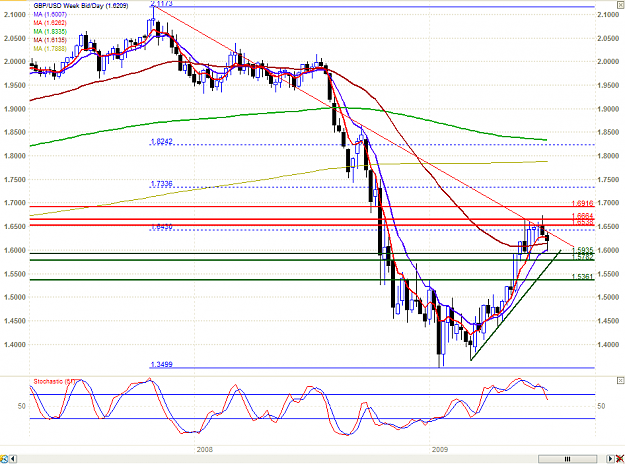This screenshot has height=464, width=625.
Task: Click the GBP/USD Week Bid/Day chart title
Action: coord(81,6)
